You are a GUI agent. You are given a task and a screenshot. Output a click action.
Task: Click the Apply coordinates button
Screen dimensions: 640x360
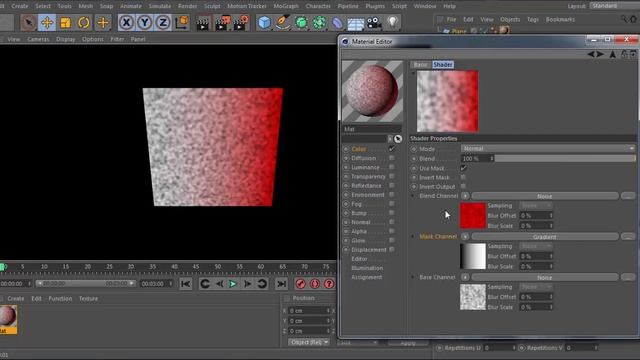pyautogui.click(x=408, y=343)
